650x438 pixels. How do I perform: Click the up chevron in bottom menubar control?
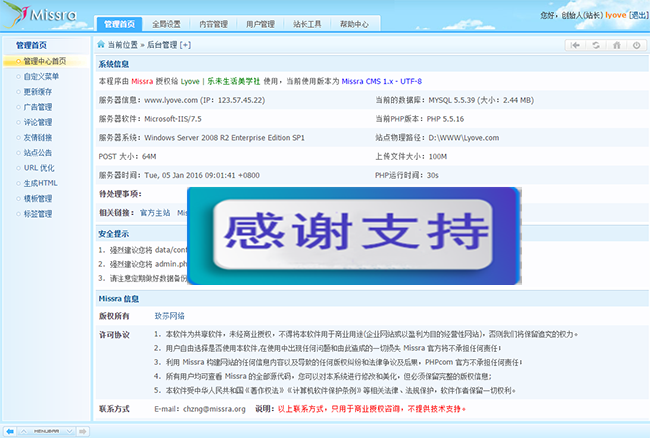tap(24, 431)
